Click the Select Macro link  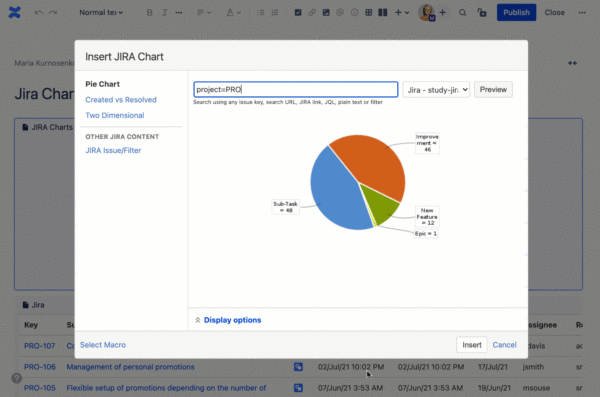click(x=103, y=345)
